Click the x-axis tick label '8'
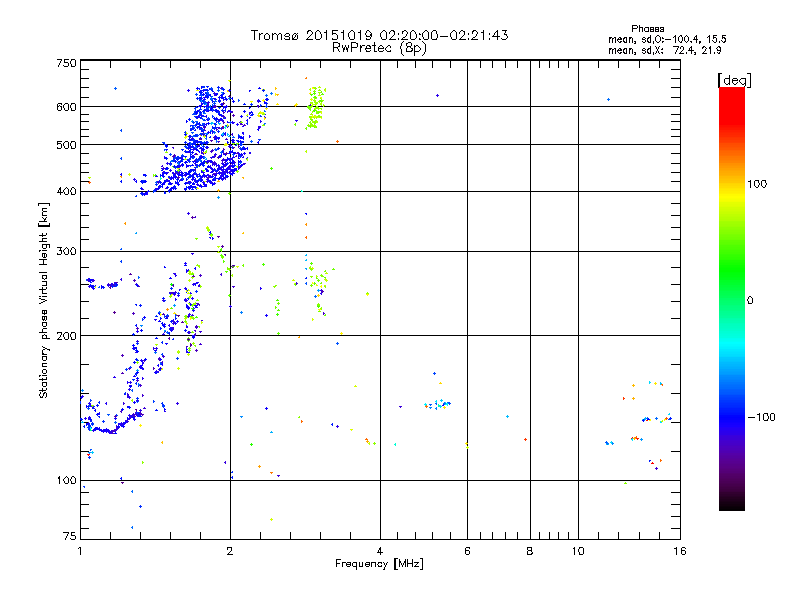800x600 pixels. tap(530, 551)
